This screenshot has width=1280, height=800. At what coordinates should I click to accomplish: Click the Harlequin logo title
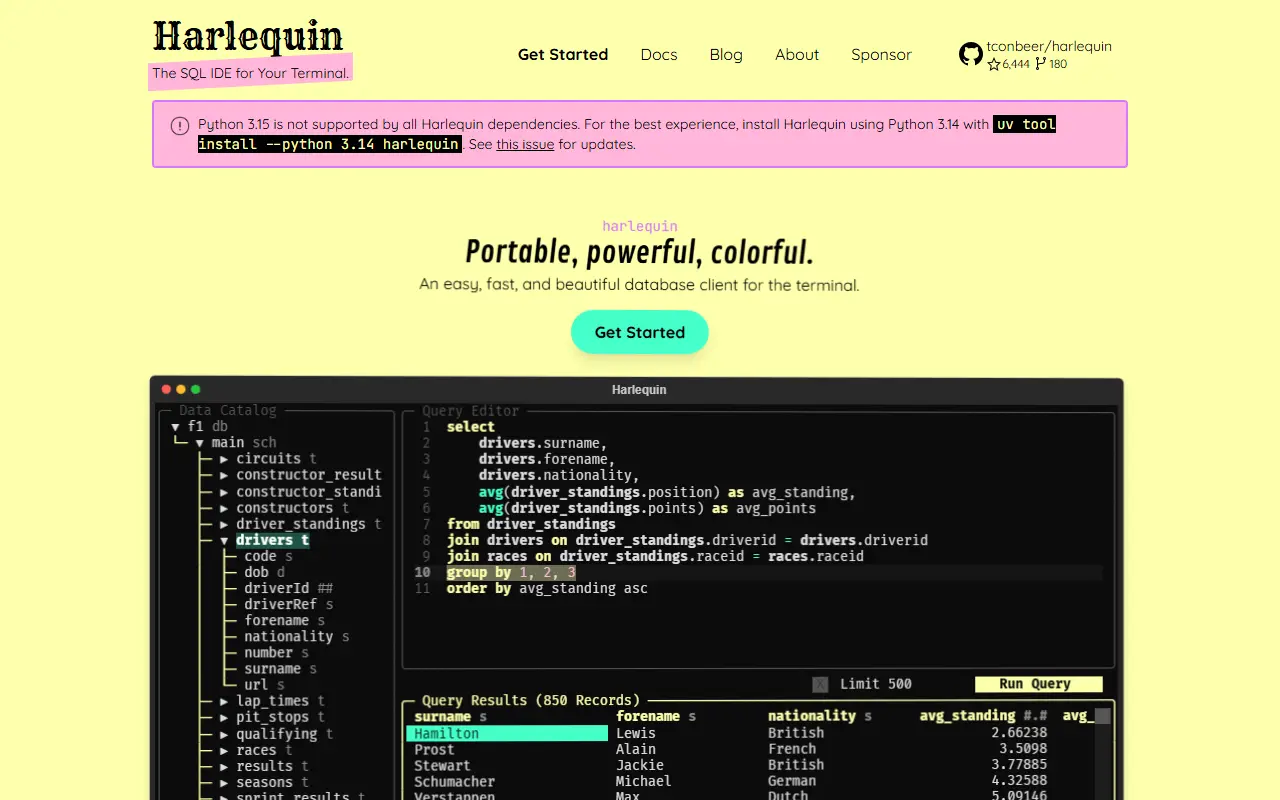(x=248, y=36)
